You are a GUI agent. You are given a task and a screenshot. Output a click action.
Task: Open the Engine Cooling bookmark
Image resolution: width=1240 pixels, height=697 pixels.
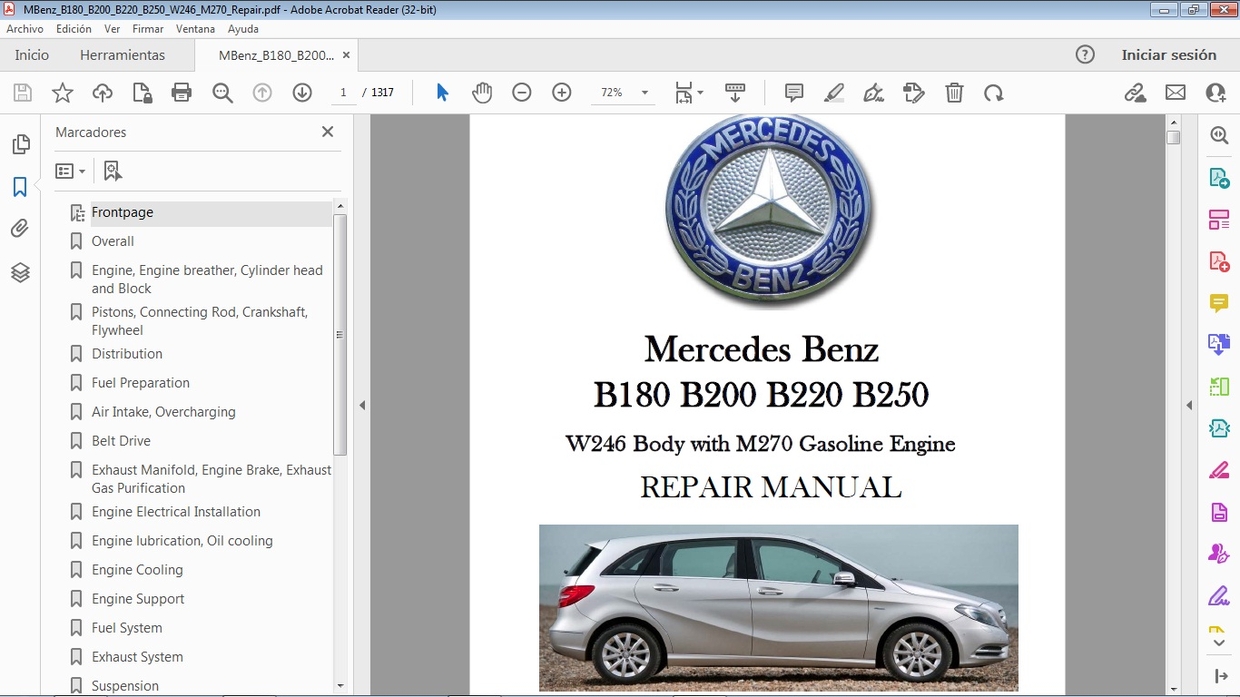[x=137, y=570]
